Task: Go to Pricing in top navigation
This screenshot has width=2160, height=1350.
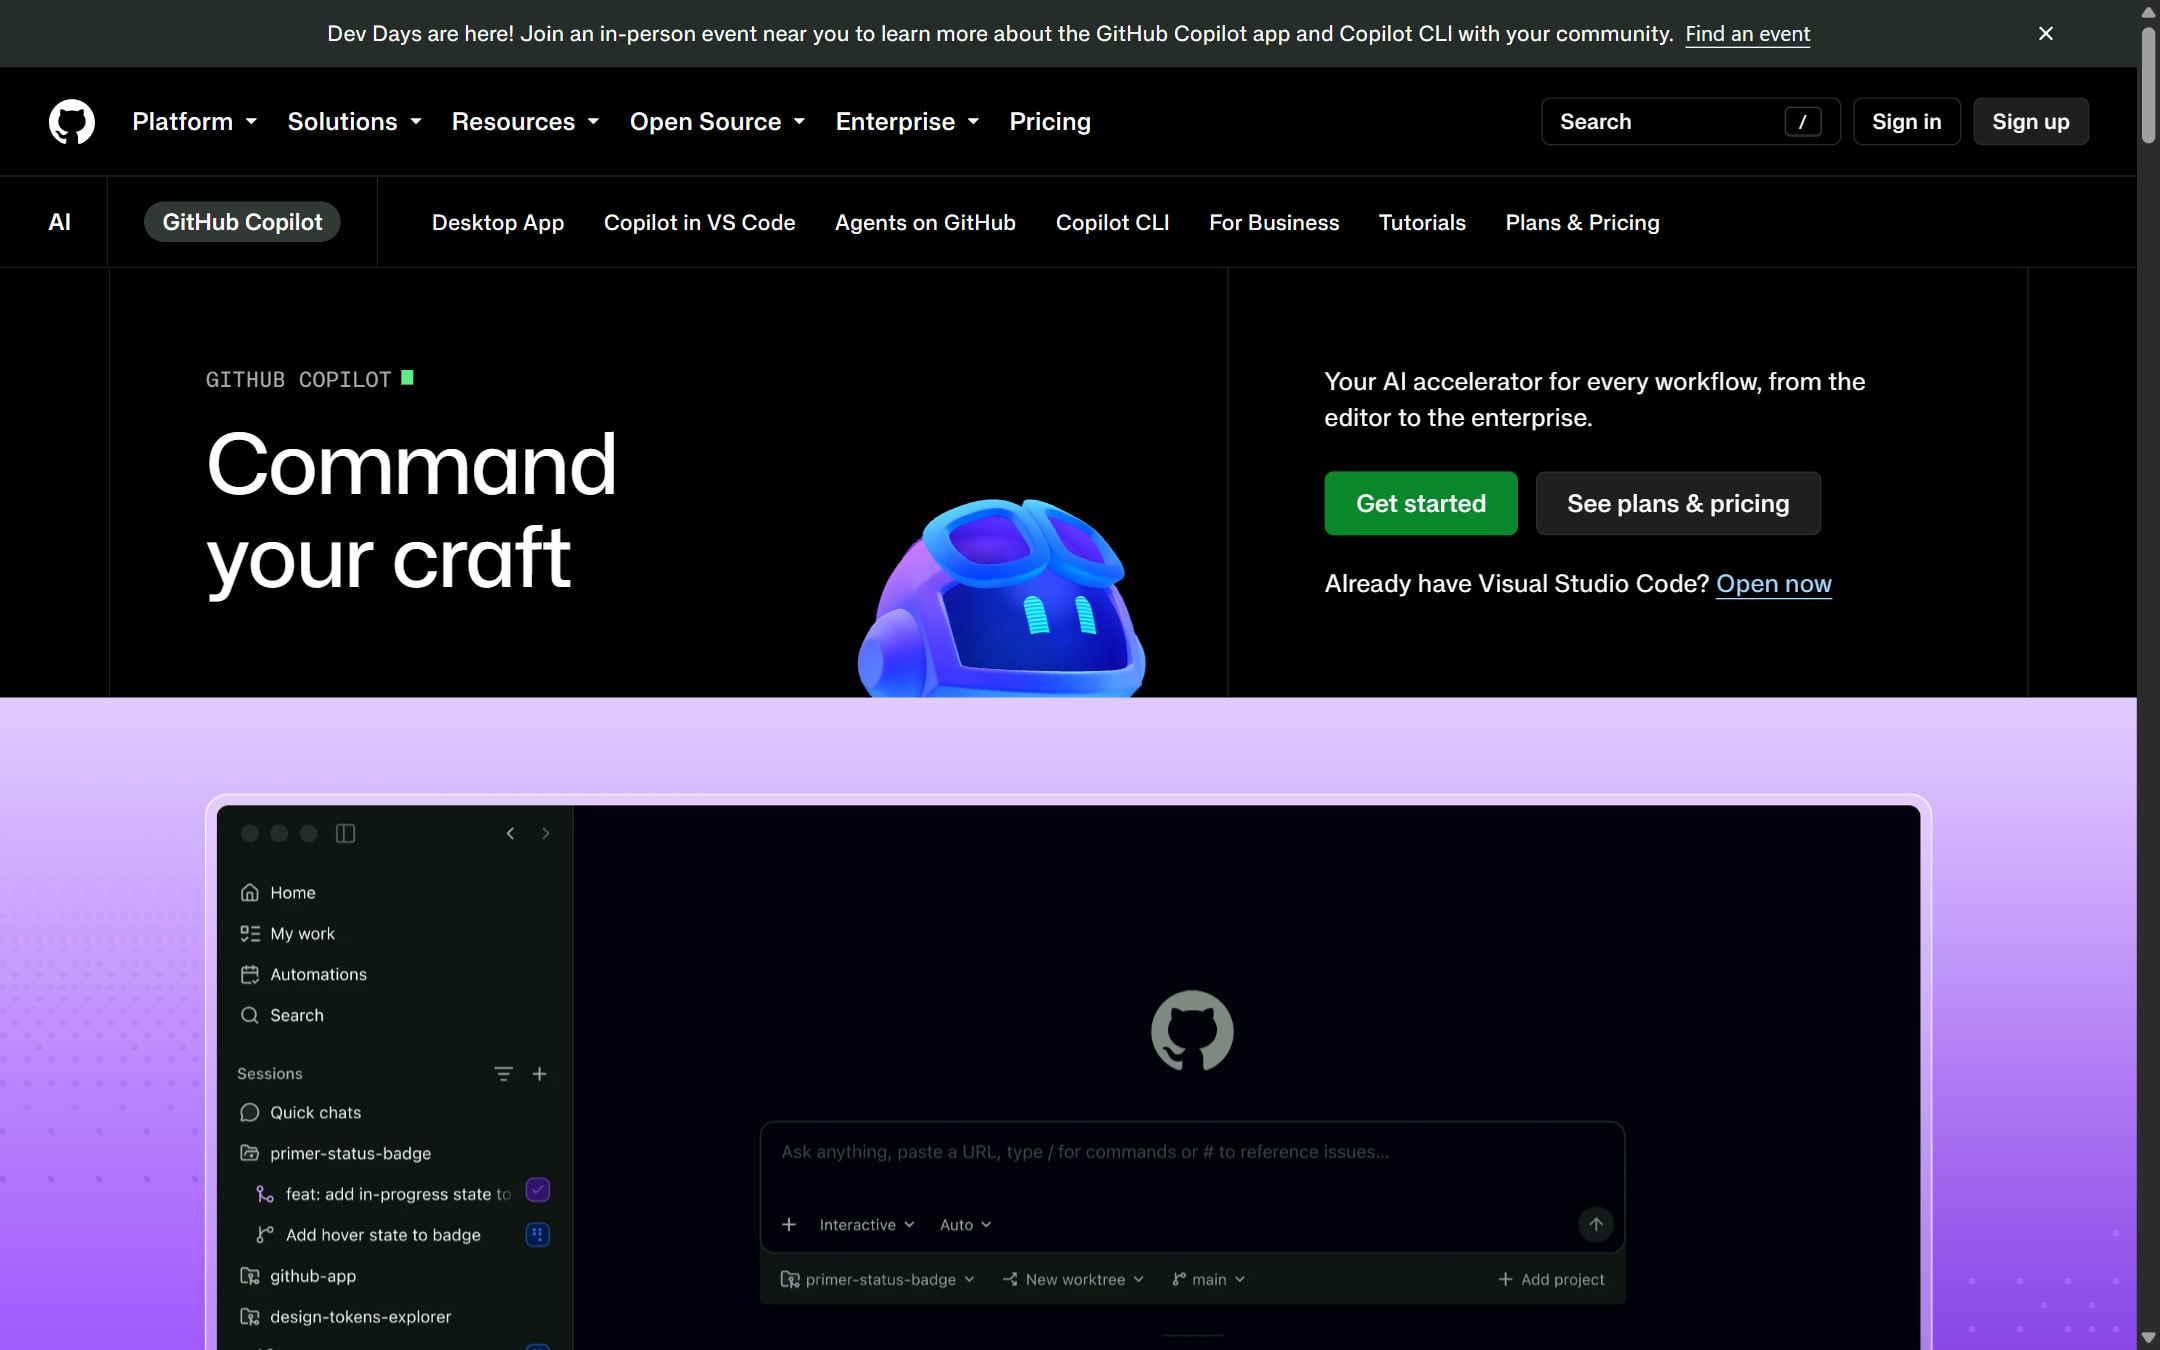Action: (1050, 121)
